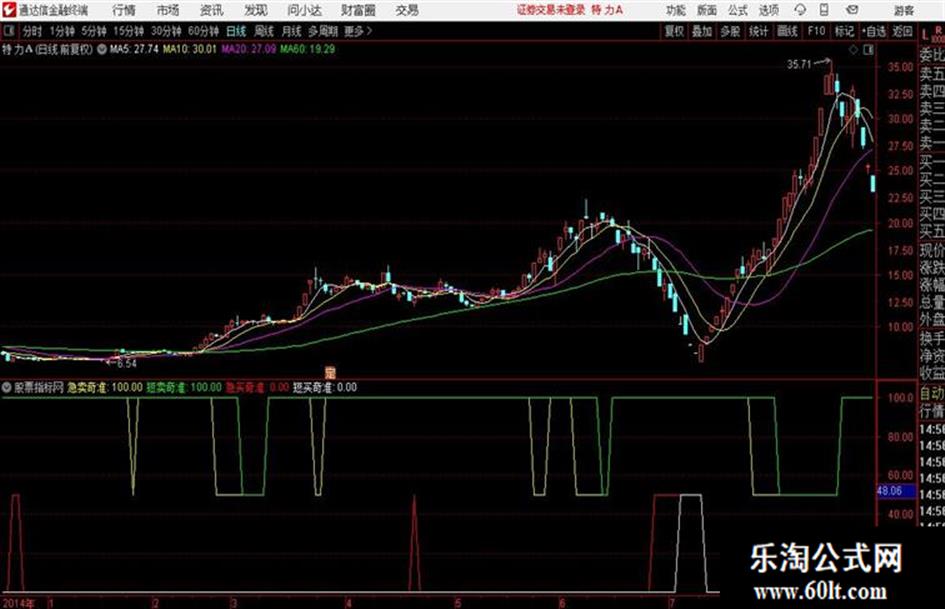The height and width of the screenshot is (609, 945).
Task: Select the 日线 daily period
Action: click(x=236, y=31)
